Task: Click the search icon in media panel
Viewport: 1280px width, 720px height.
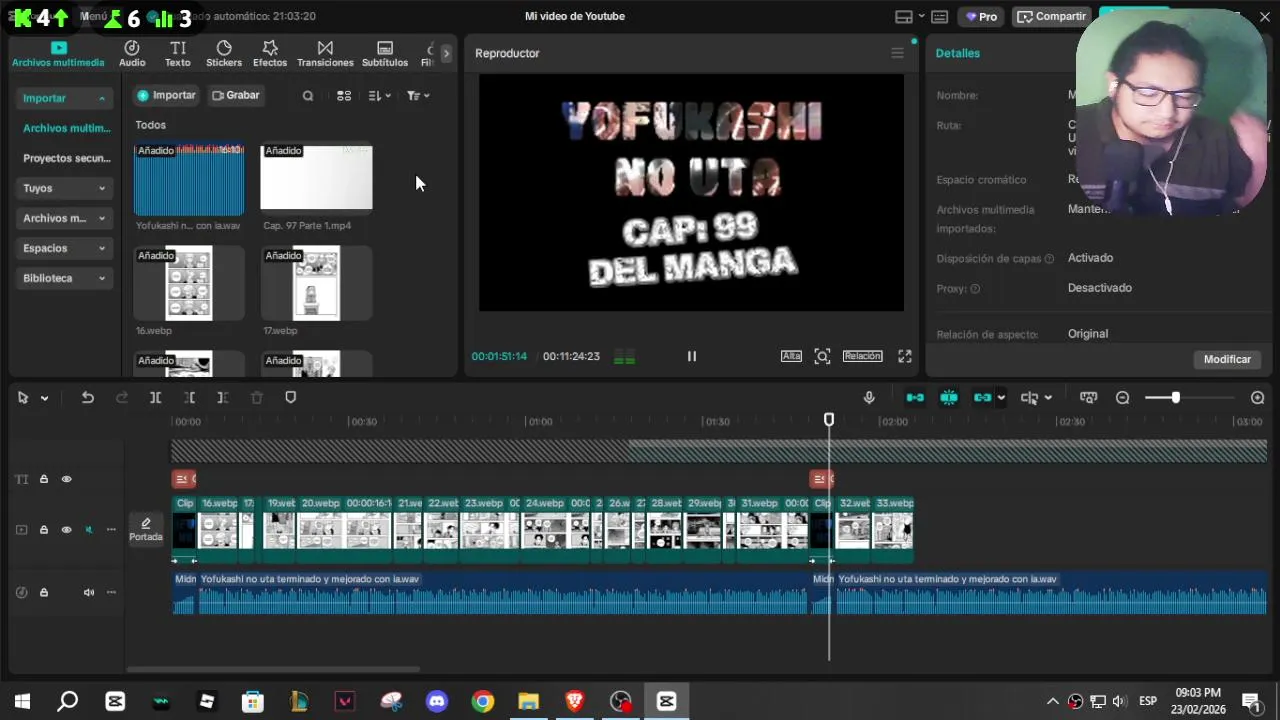Action: point(308,96)
